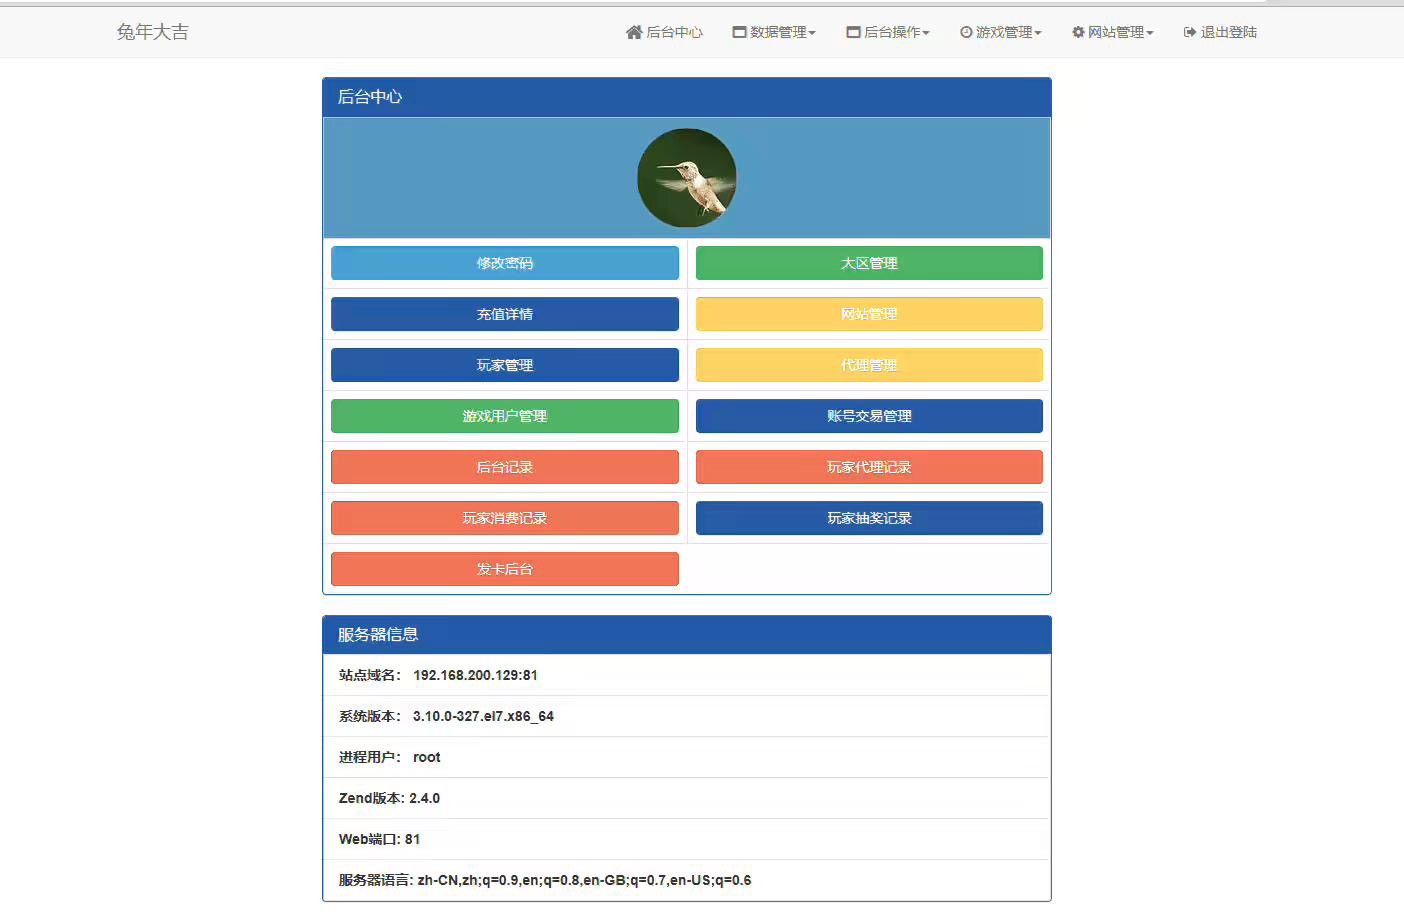Image resolution: width=1404 pixels, height=914 pixels.
Task: View 玩家抽奖记录
Action: [869, 518]
